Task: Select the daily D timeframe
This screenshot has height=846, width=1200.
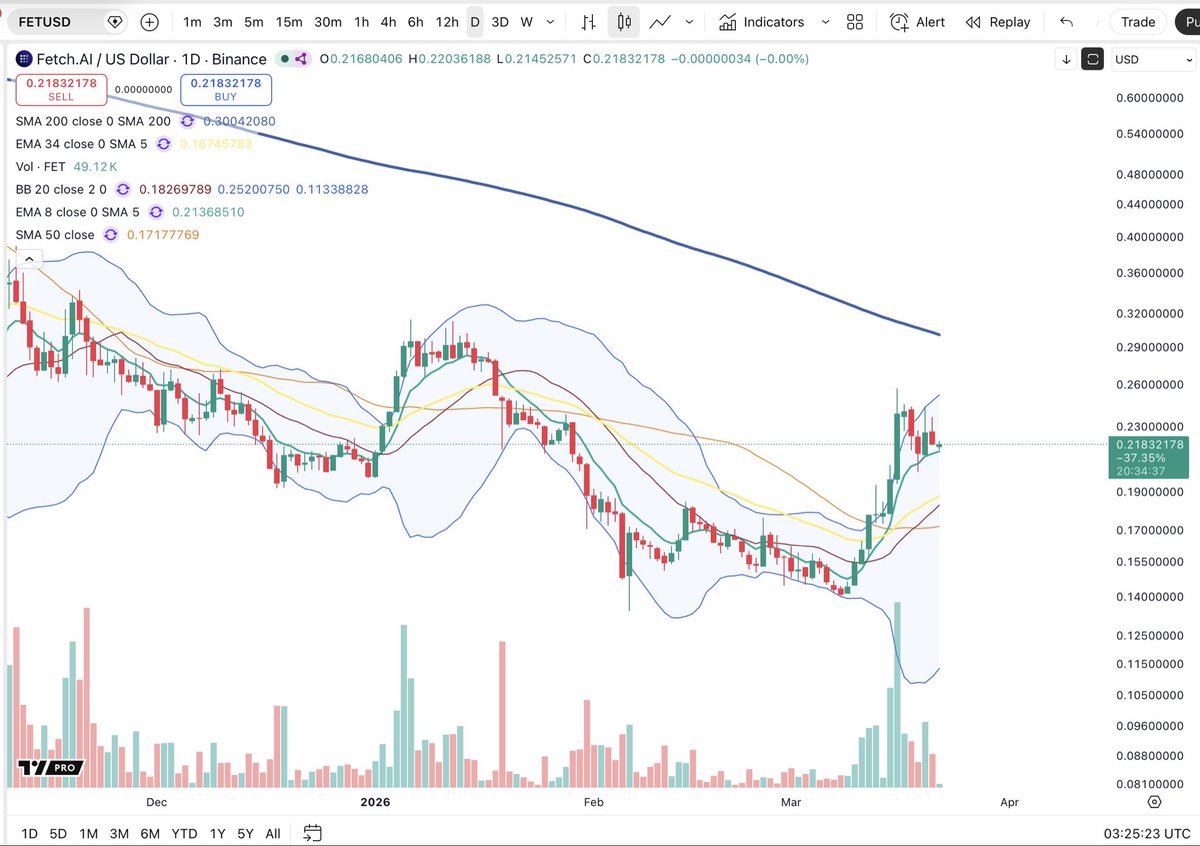Action: [x=475, y=22]
